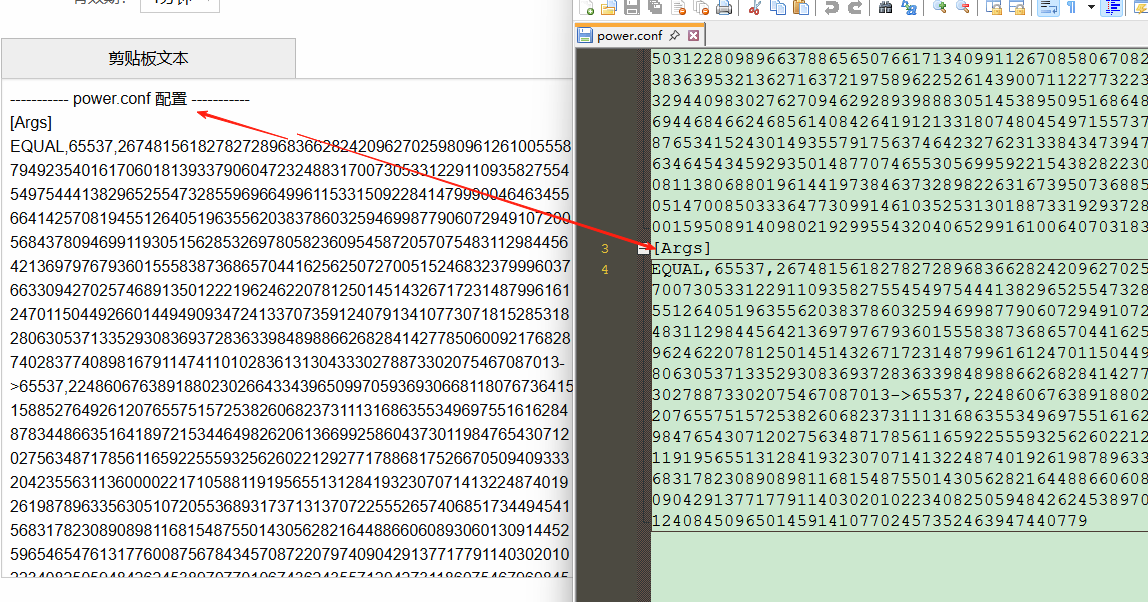
Task: Toggle Word Wrap in the toolbar
Action: pyautogui.click(x=1048, y=7)
